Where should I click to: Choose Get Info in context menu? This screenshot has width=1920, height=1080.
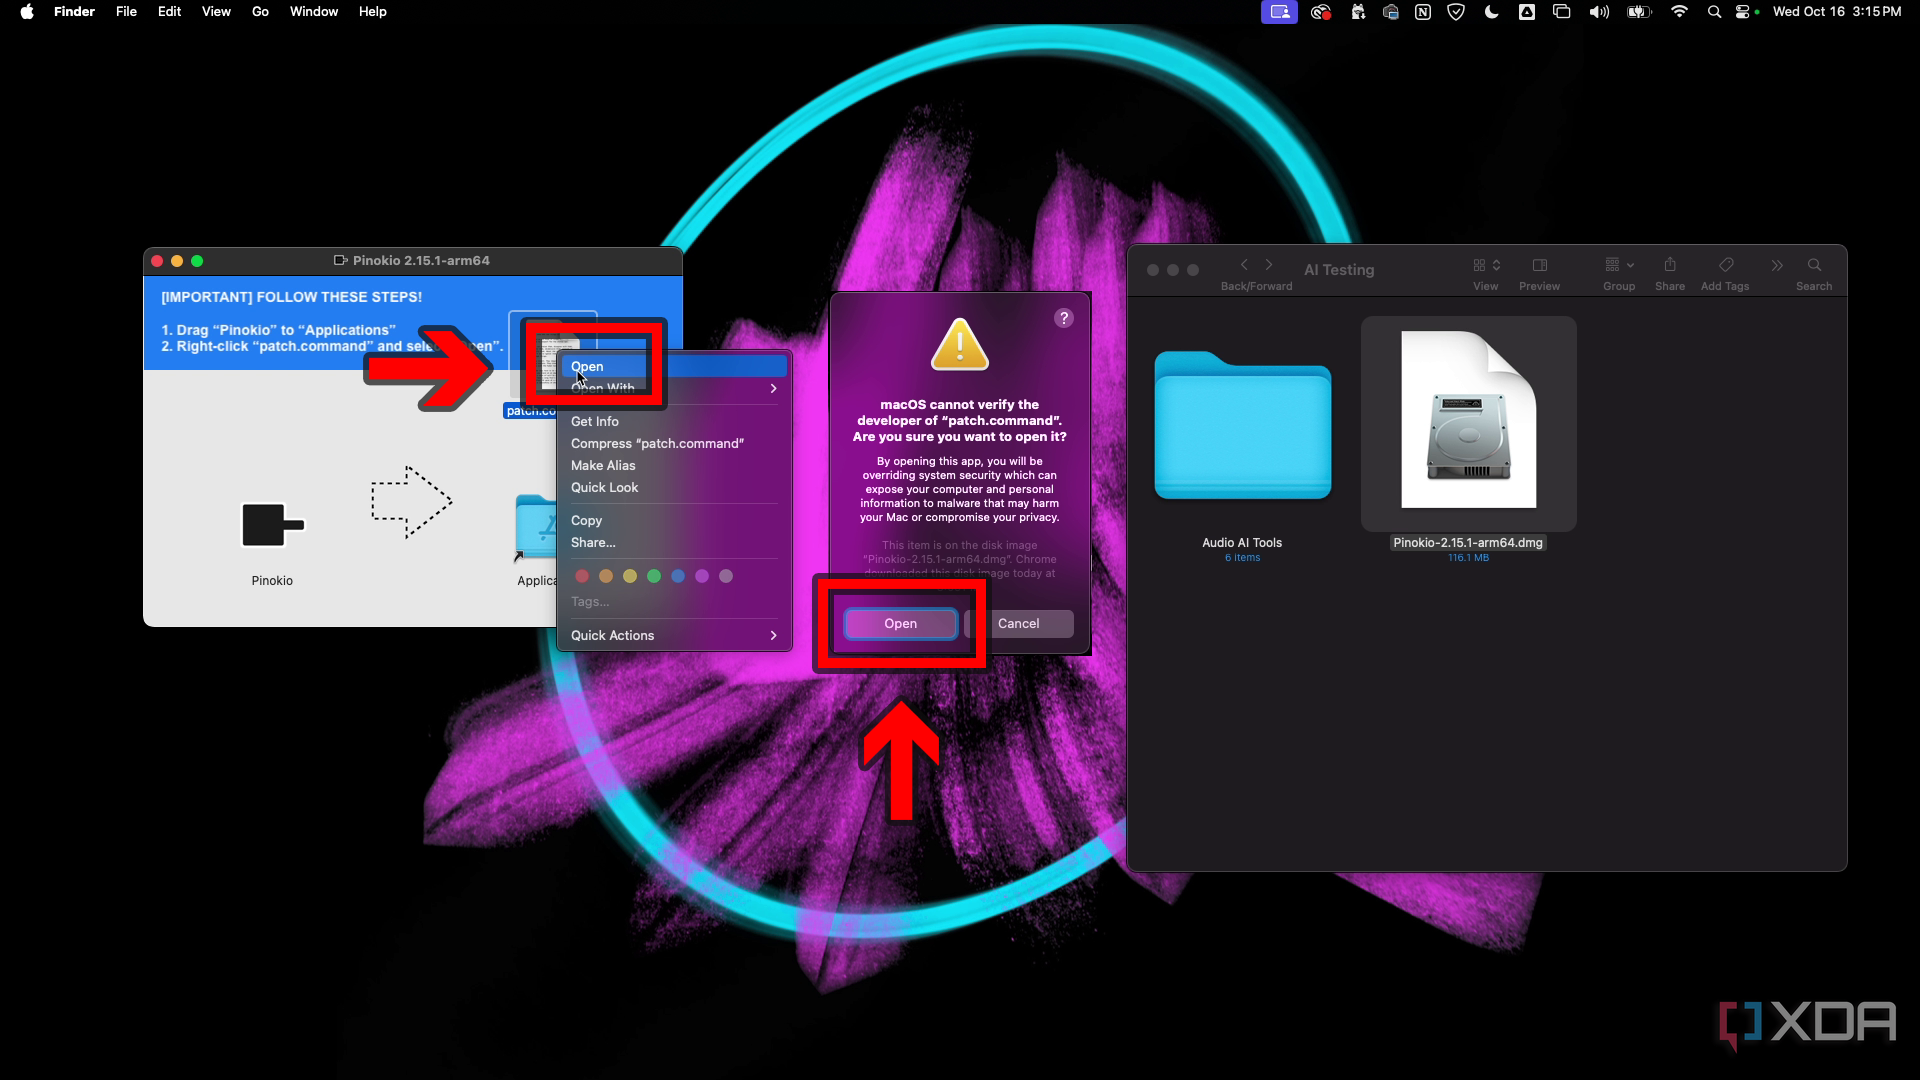tap(674, 421)
